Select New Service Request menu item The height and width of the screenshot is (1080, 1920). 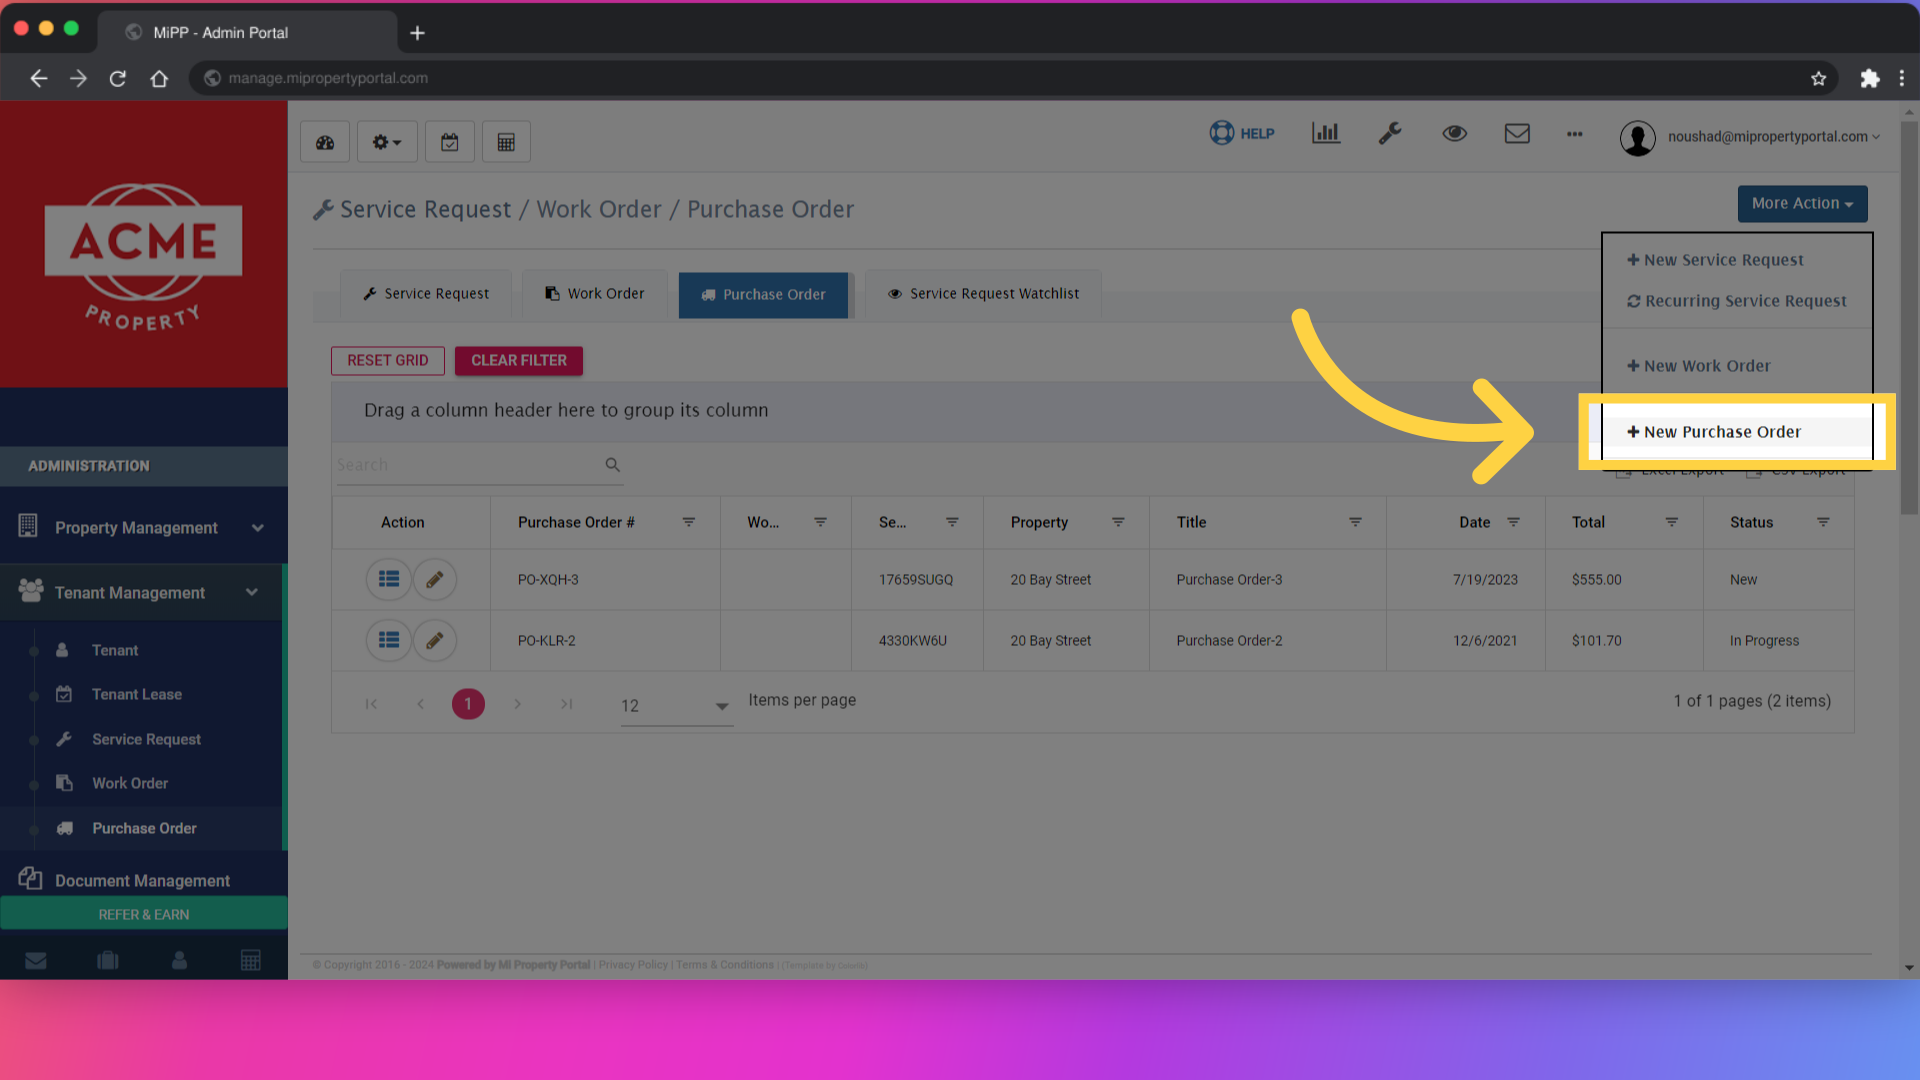click(1715, 260)
